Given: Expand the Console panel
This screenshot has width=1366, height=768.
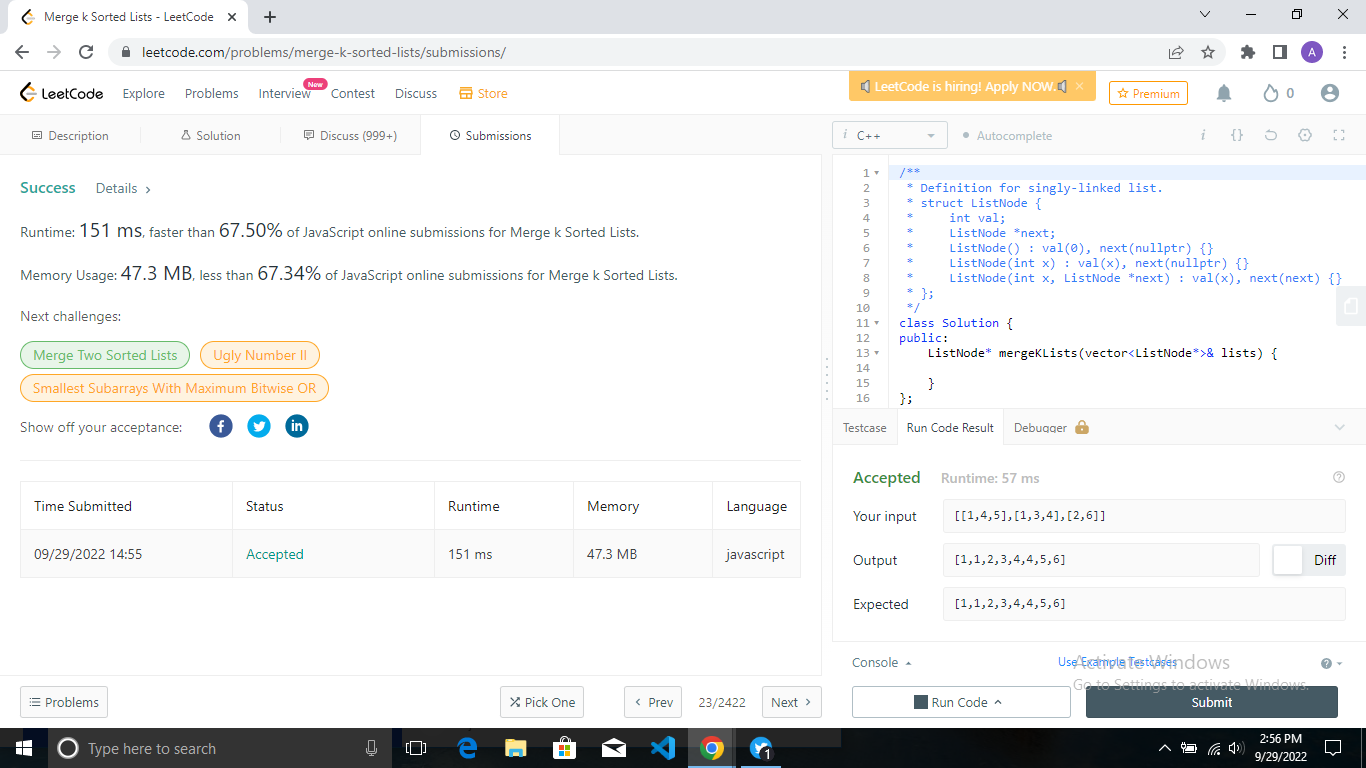Looking at the screenshot, I should (882, 663).
